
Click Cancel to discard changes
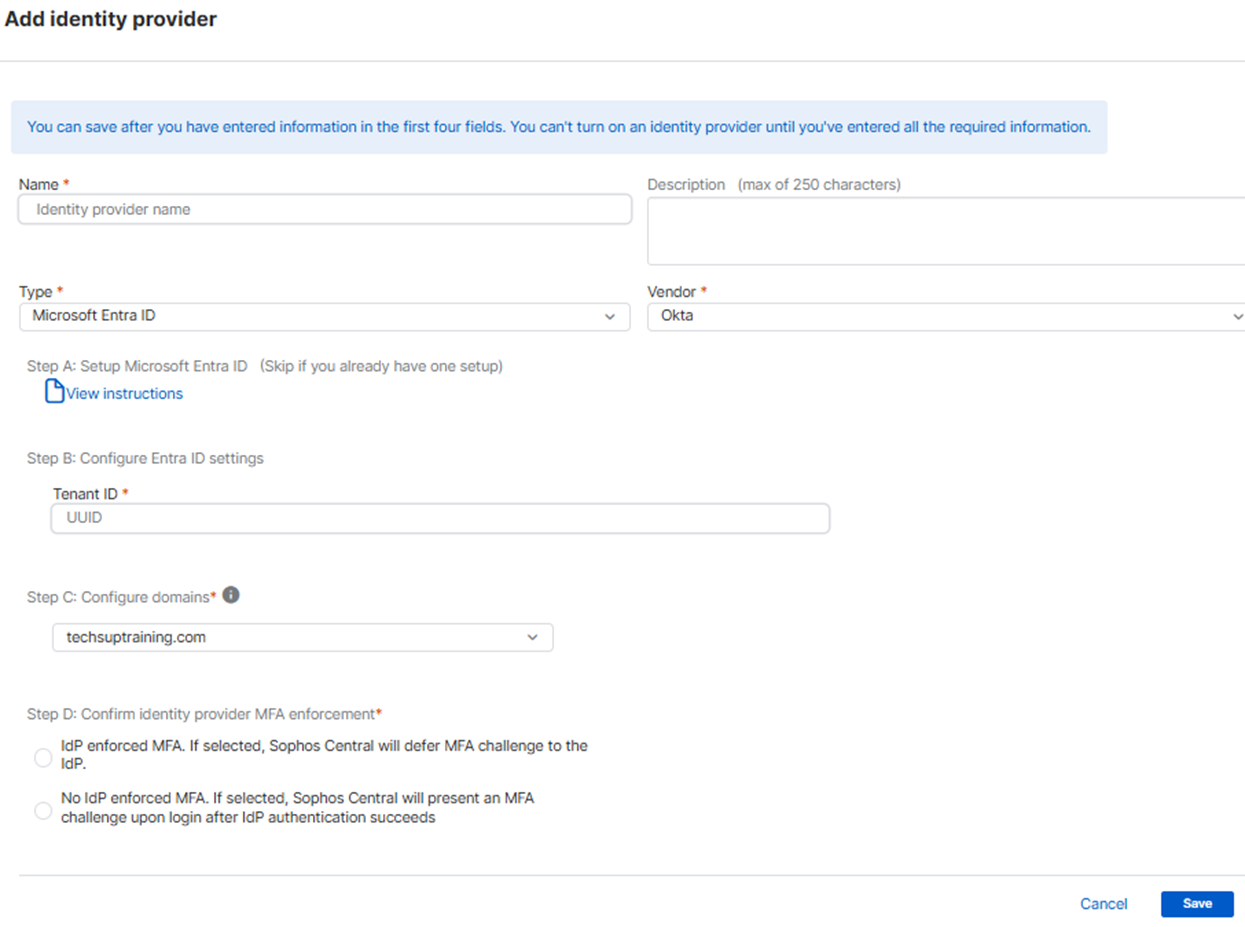pyautogui.click(x=1103, y=903)
